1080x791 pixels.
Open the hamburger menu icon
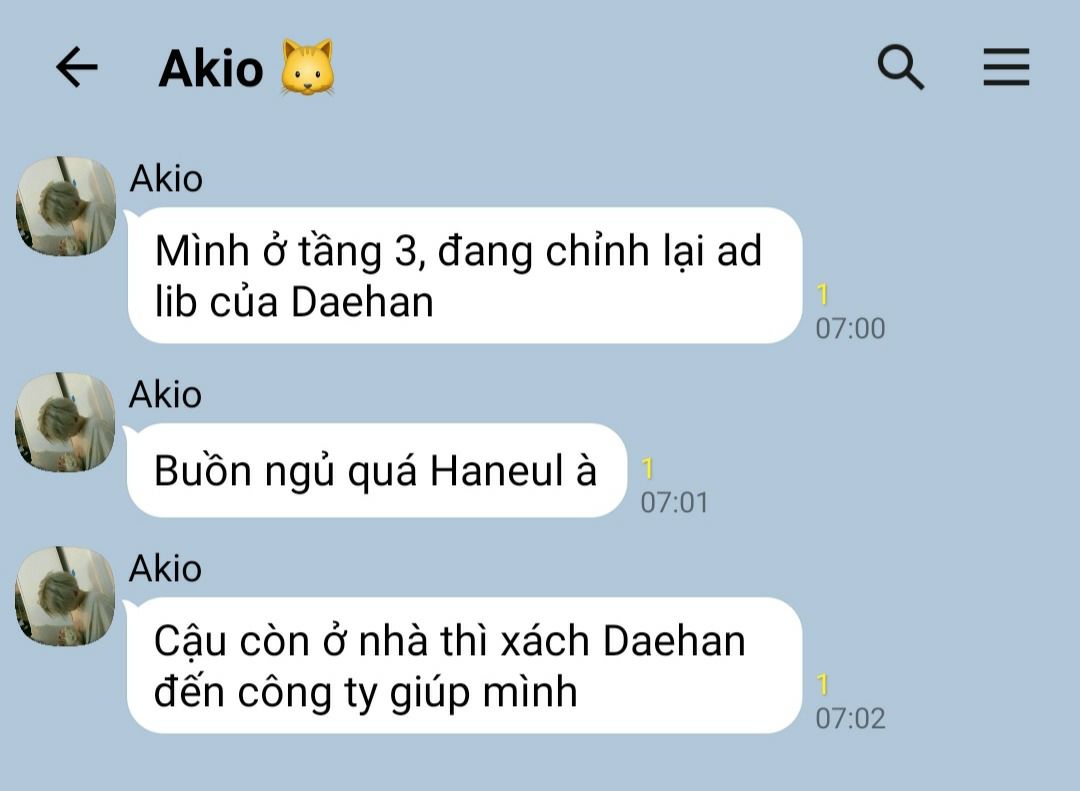[x=1006, y=67]
